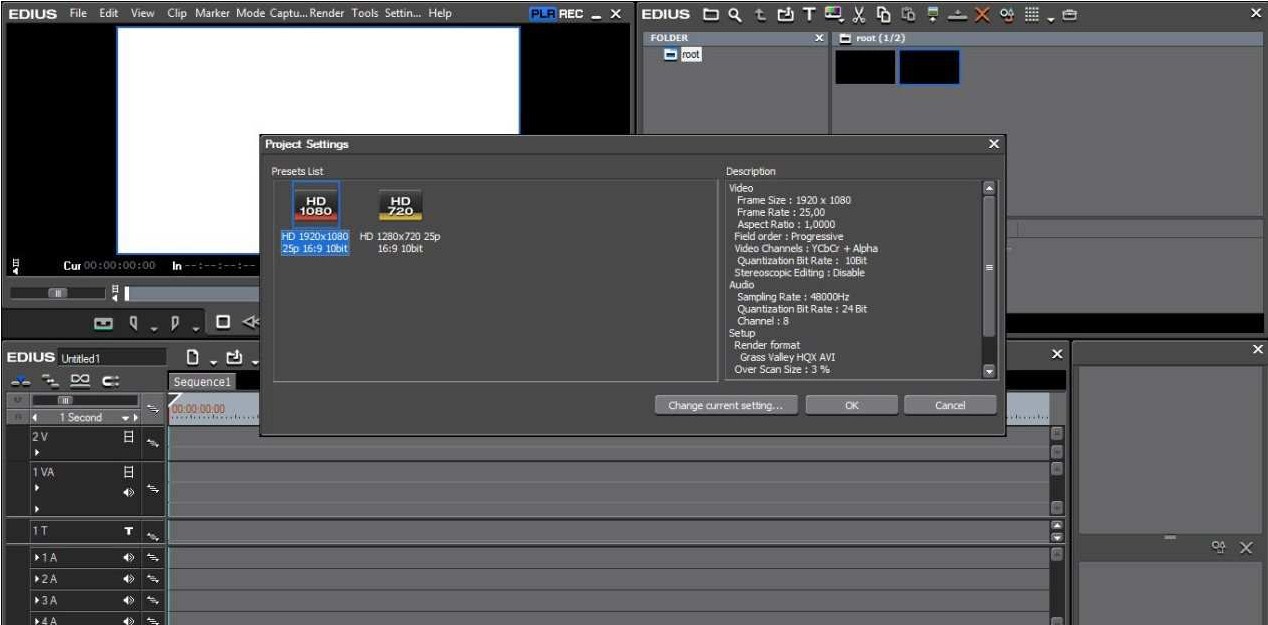Click the copy icon in the bin toolbar
This screenshot has width=1268, height=625.
(883, 14)
